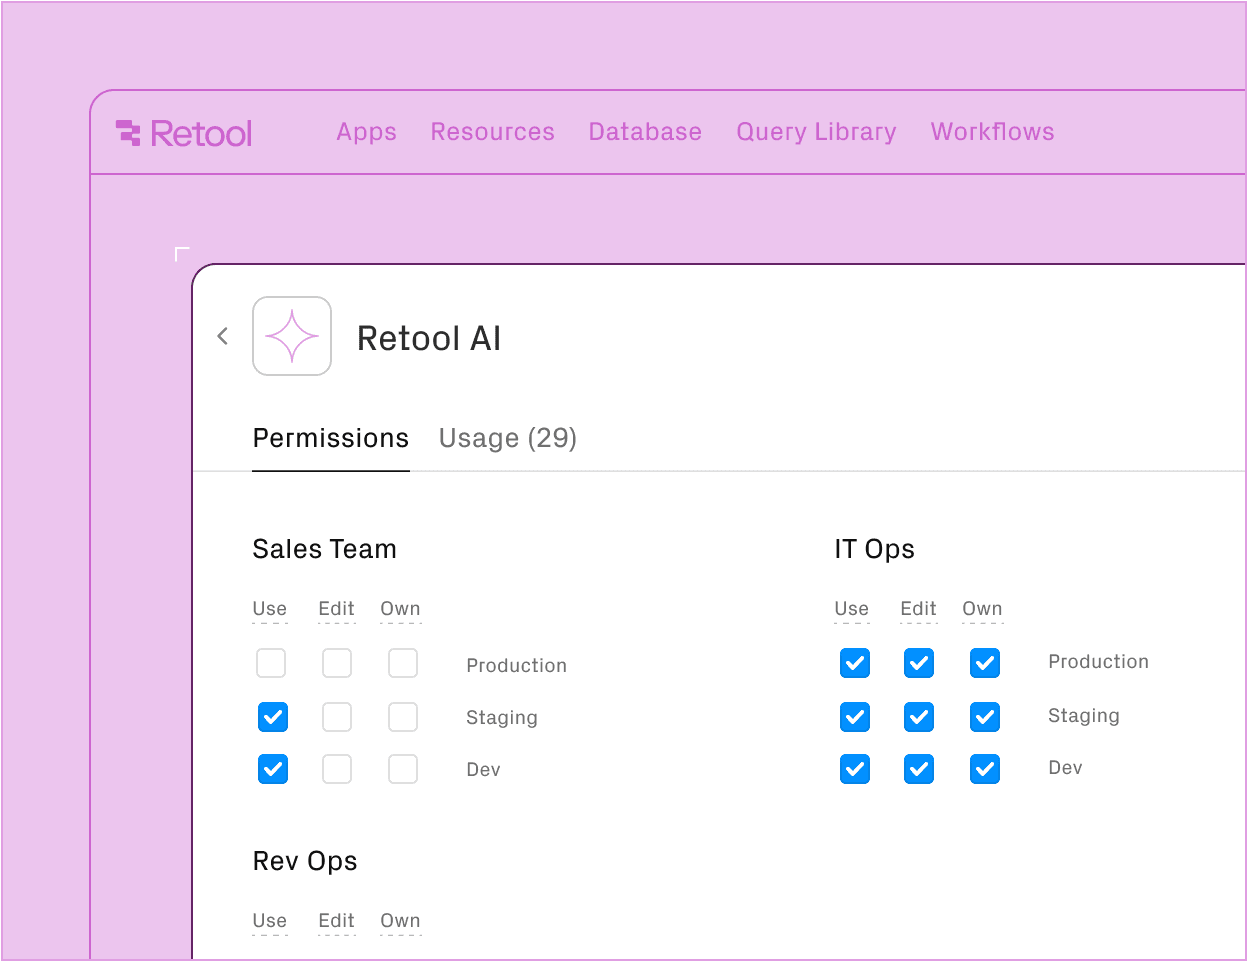Click the back chevron next to Retool AI

pyautogui.click(x=223, y=335)
